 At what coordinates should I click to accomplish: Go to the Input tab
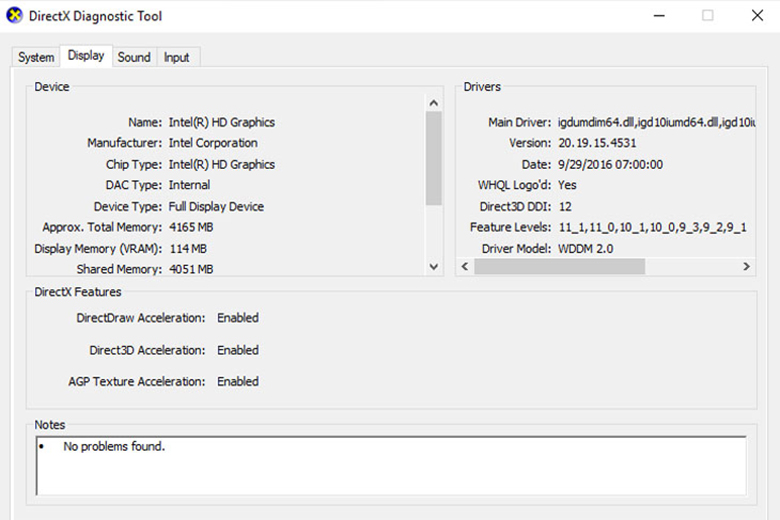pos(176,57)
